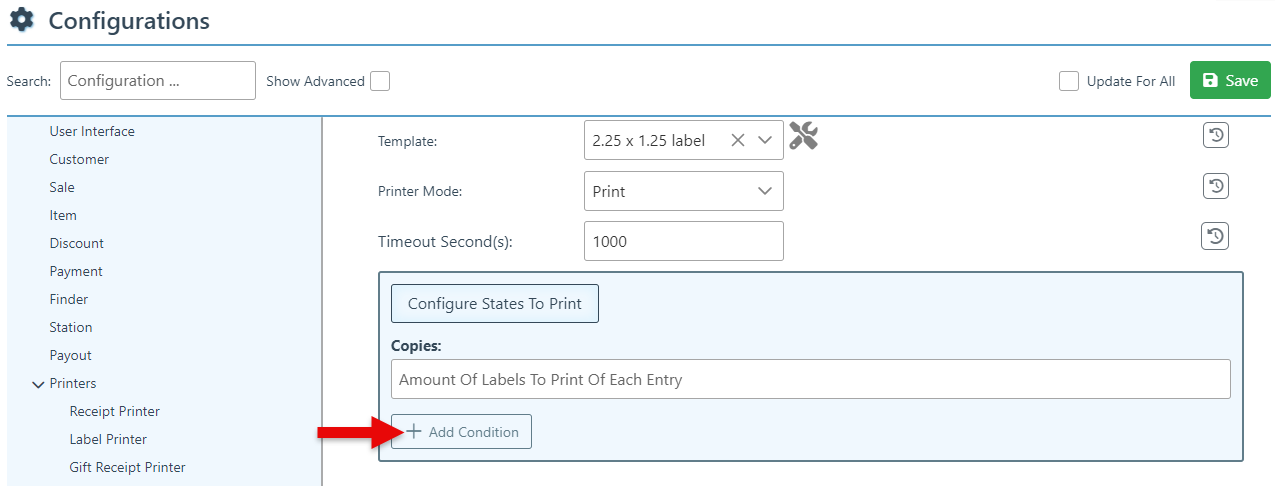Open the Receipt Printer settings
This screenshot has height=486, width=1275.
pyautogui.click(x=114, y=411)
